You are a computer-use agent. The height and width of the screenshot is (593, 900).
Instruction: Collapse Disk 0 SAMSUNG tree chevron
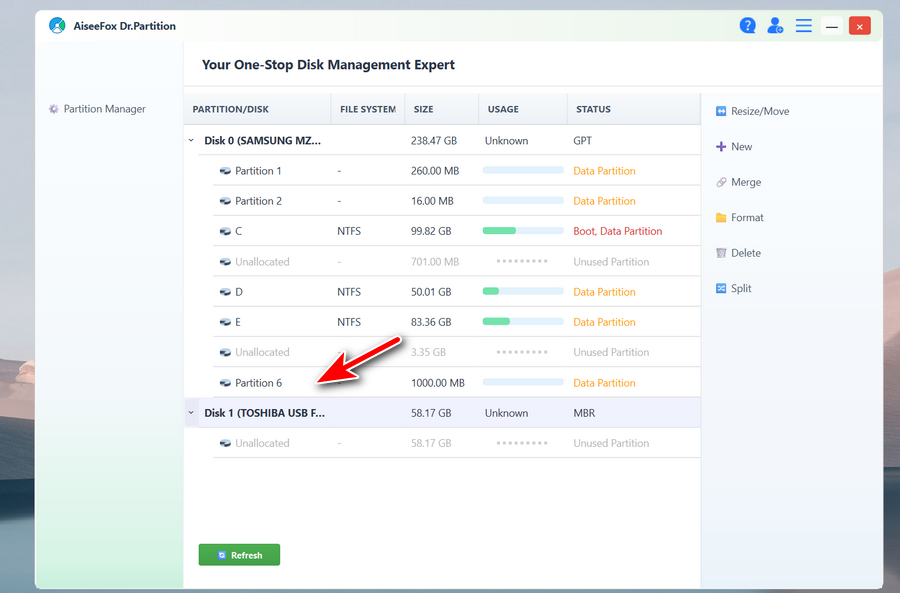pos(191,140)
